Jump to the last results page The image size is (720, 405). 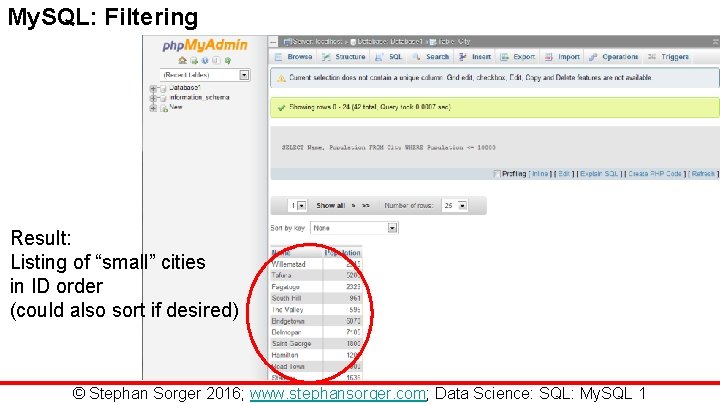366,206
